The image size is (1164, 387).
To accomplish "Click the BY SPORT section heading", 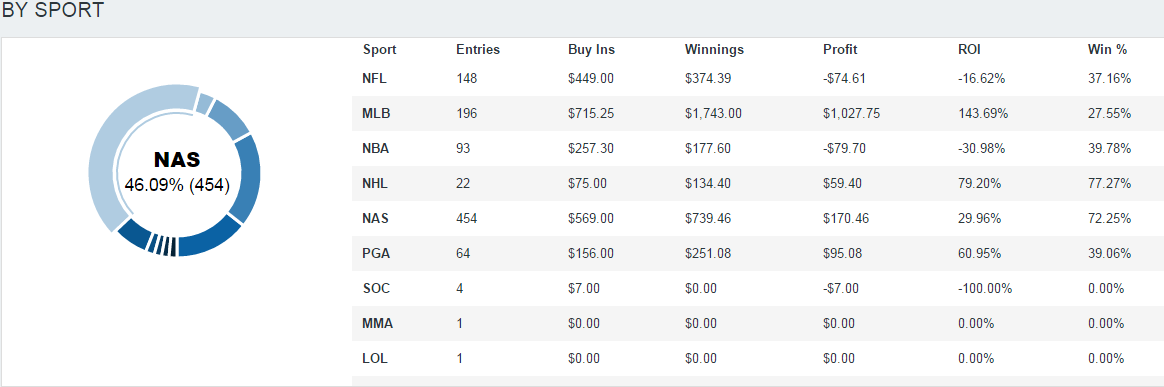I will 53,11.
